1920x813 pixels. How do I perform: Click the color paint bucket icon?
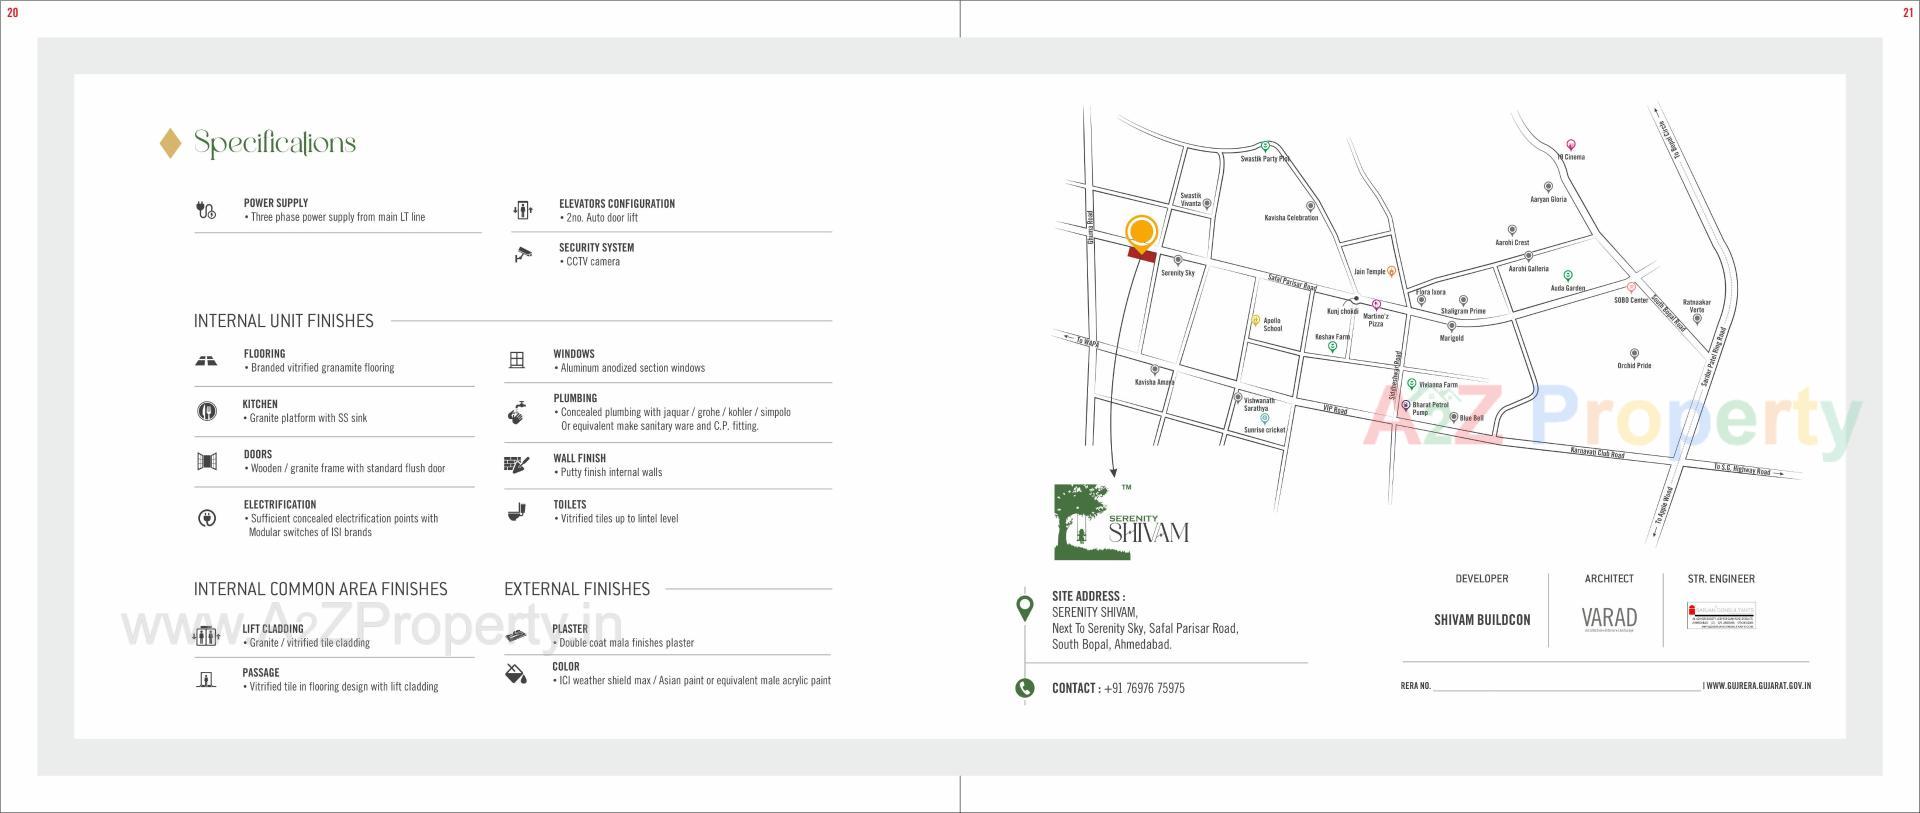point(516,673)
